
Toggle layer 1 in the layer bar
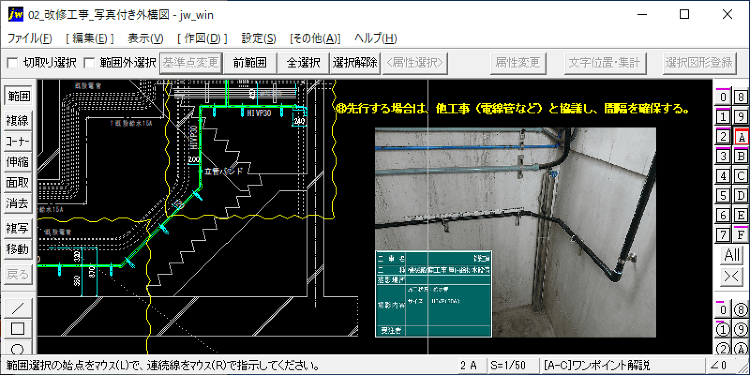(x=723, y=117)
